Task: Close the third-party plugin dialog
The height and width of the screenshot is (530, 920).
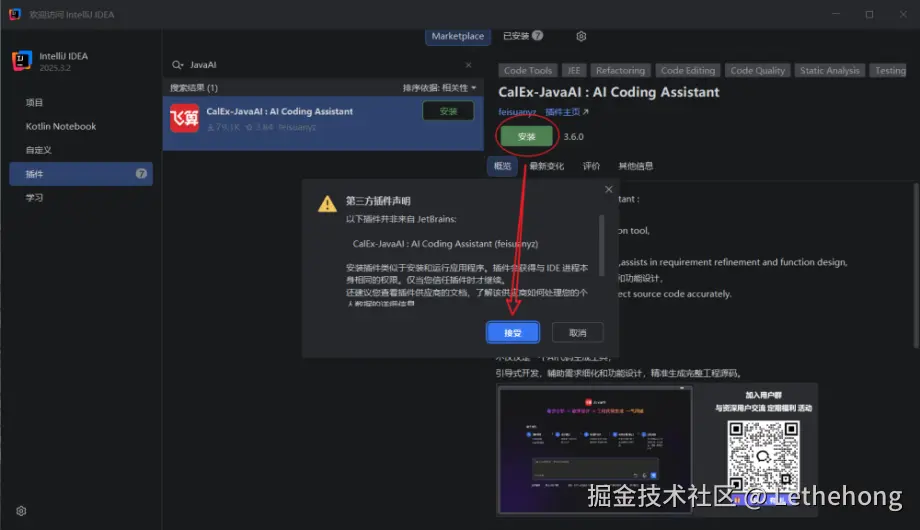Action: click(608, 189)
